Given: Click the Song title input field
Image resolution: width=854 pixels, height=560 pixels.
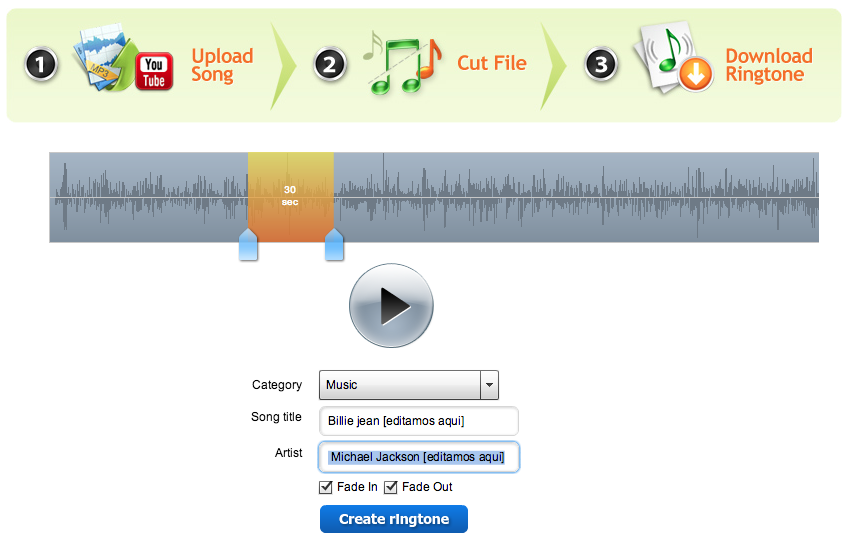Looking at the screenshot, I should point(419,421).
